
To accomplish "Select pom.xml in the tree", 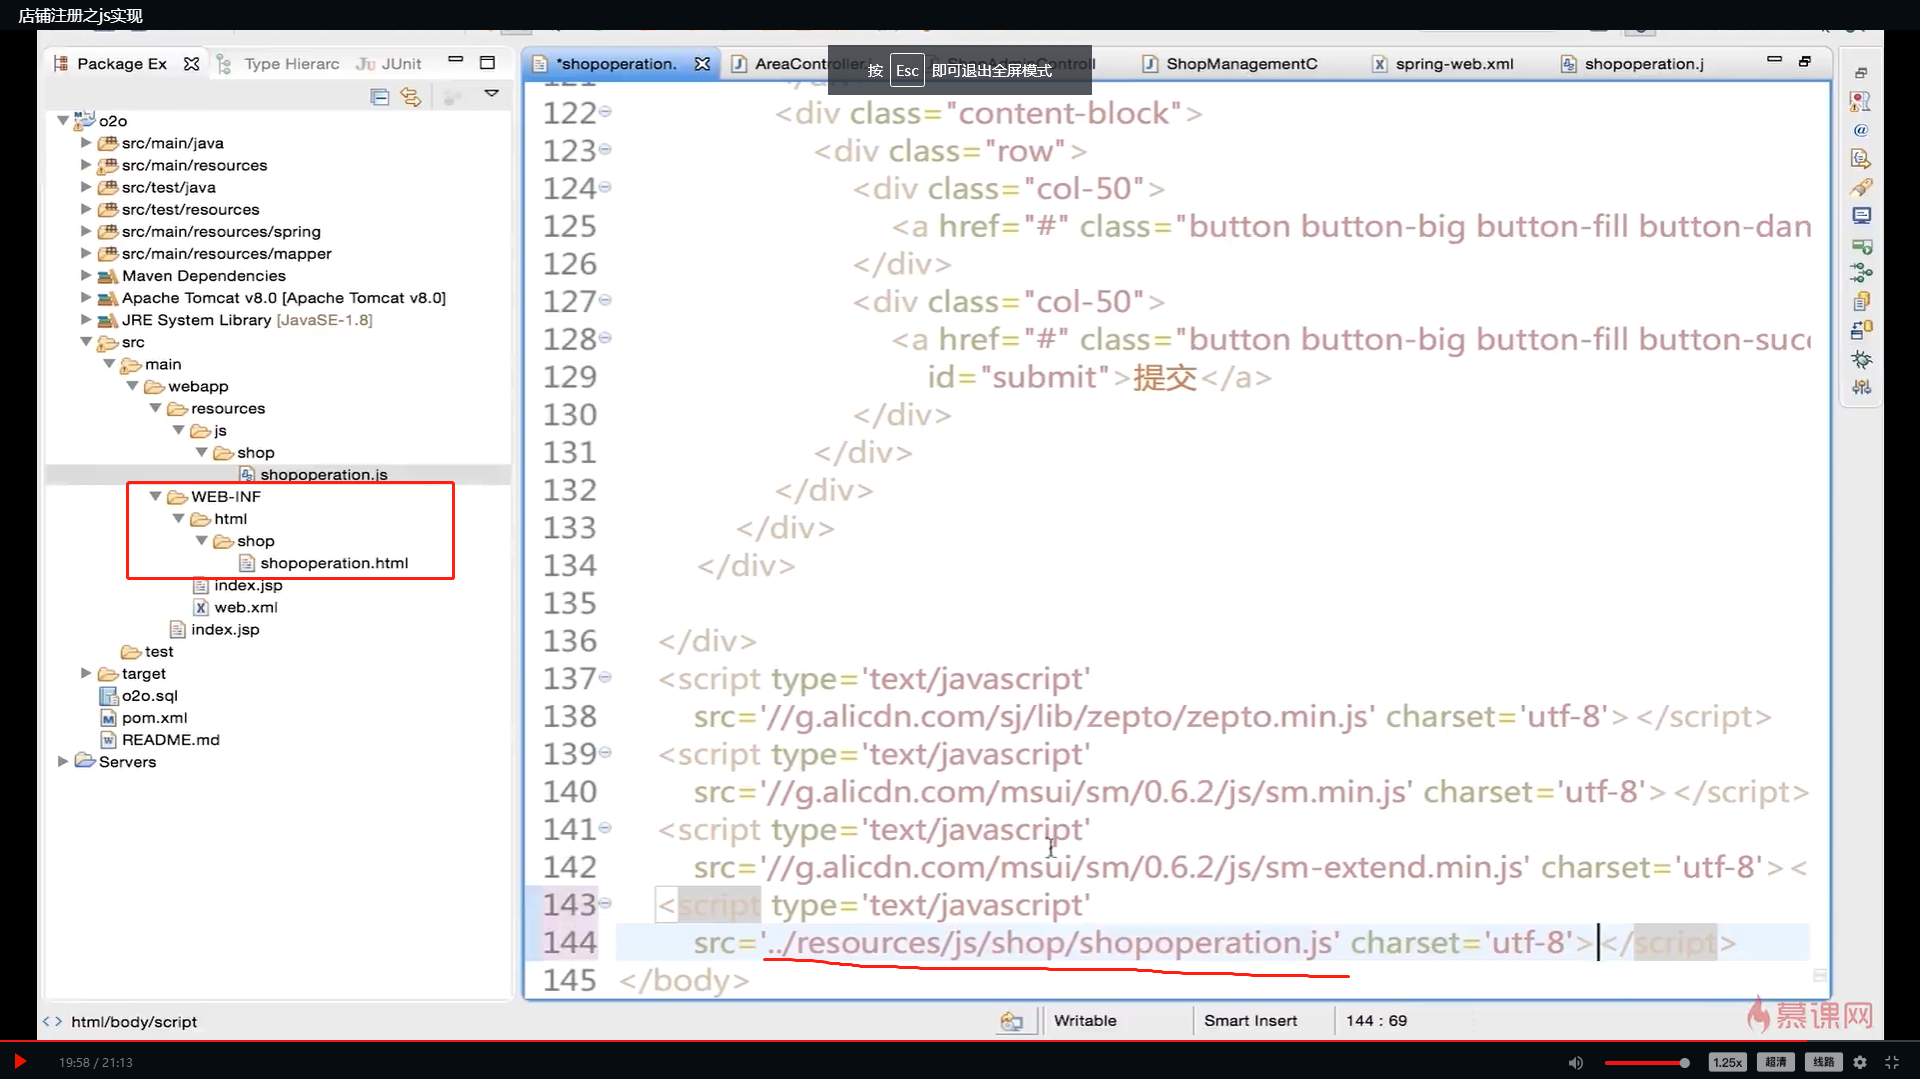I will [144, 718].
